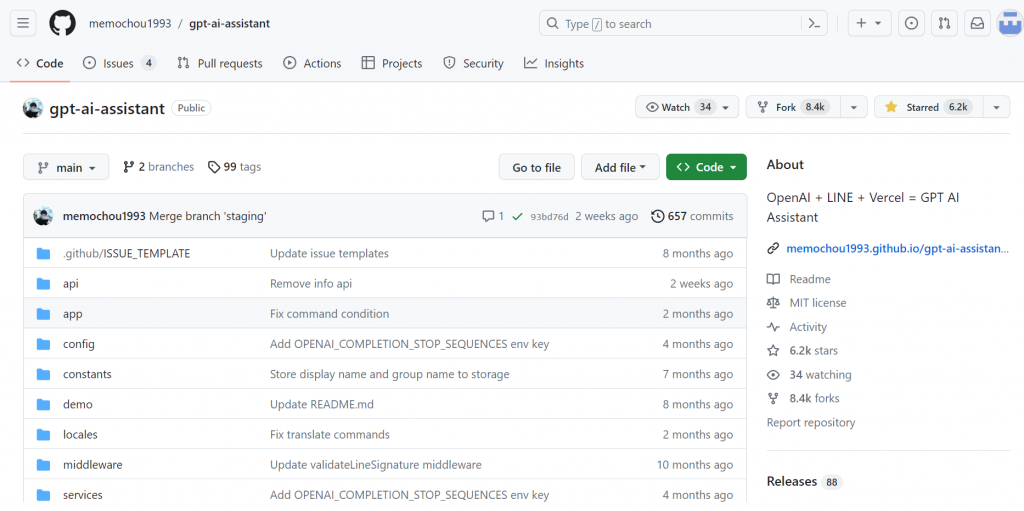Switch to the Projects tab
The width and height of the screenshot is (1024, 511).
pos(392,63)
